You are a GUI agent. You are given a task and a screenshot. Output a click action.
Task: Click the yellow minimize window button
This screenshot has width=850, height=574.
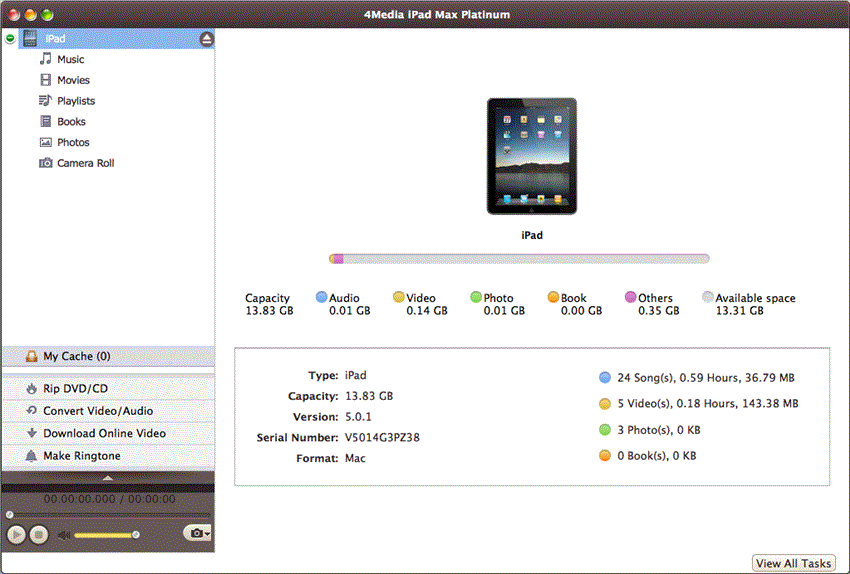point(31,15)
